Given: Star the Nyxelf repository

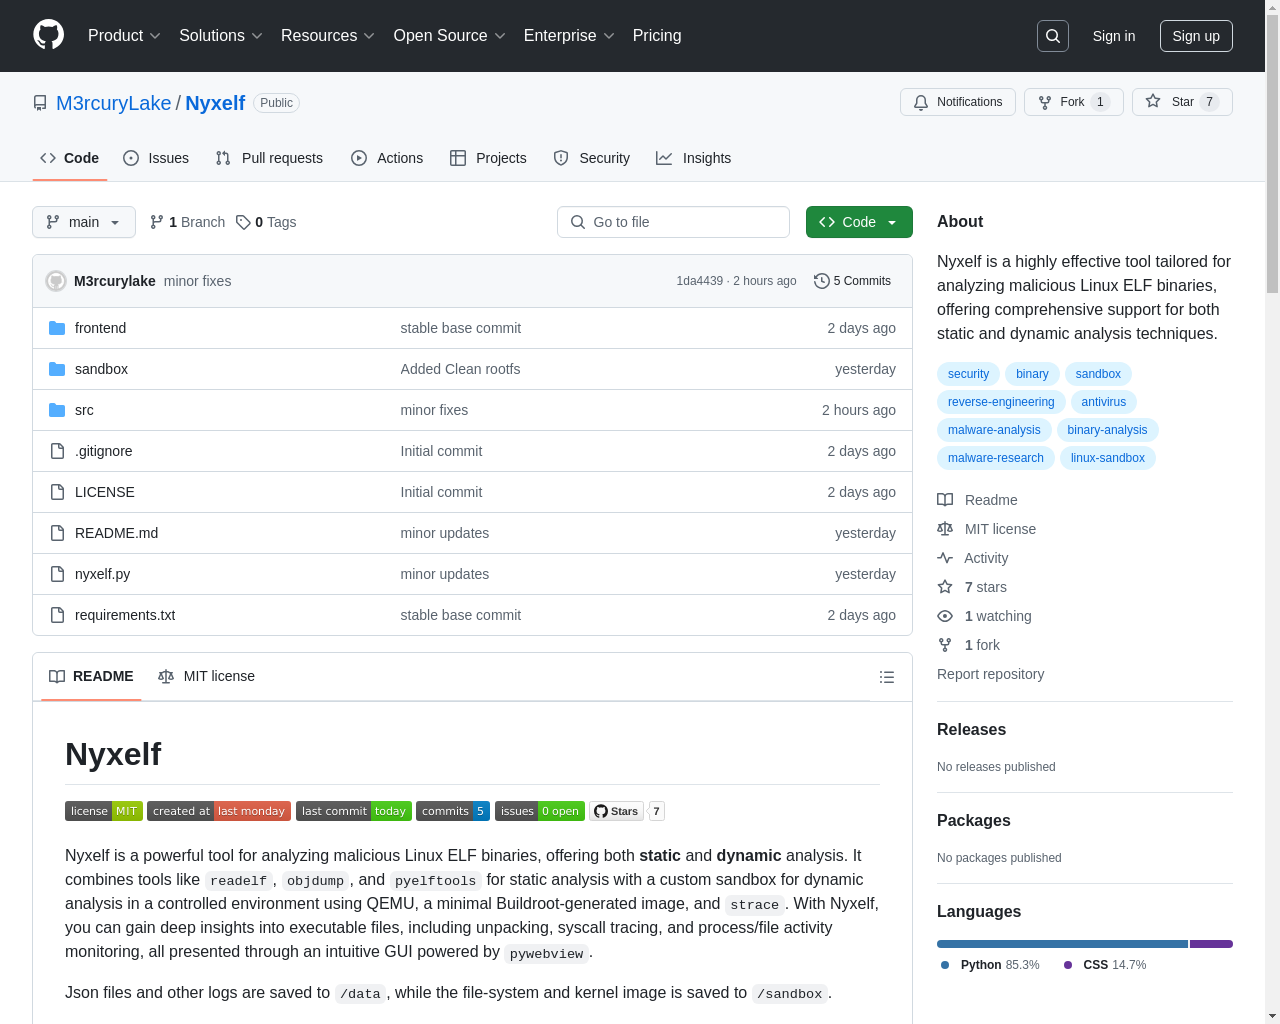Looking at the screenshot, I should click(1182, 102).
